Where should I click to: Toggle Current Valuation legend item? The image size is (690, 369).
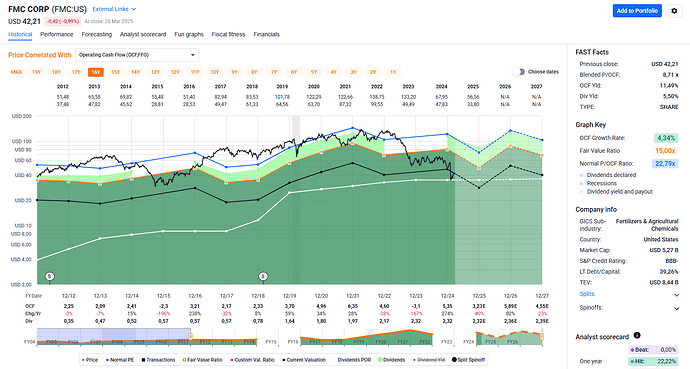pyautogui.click(x=304, y=360)
